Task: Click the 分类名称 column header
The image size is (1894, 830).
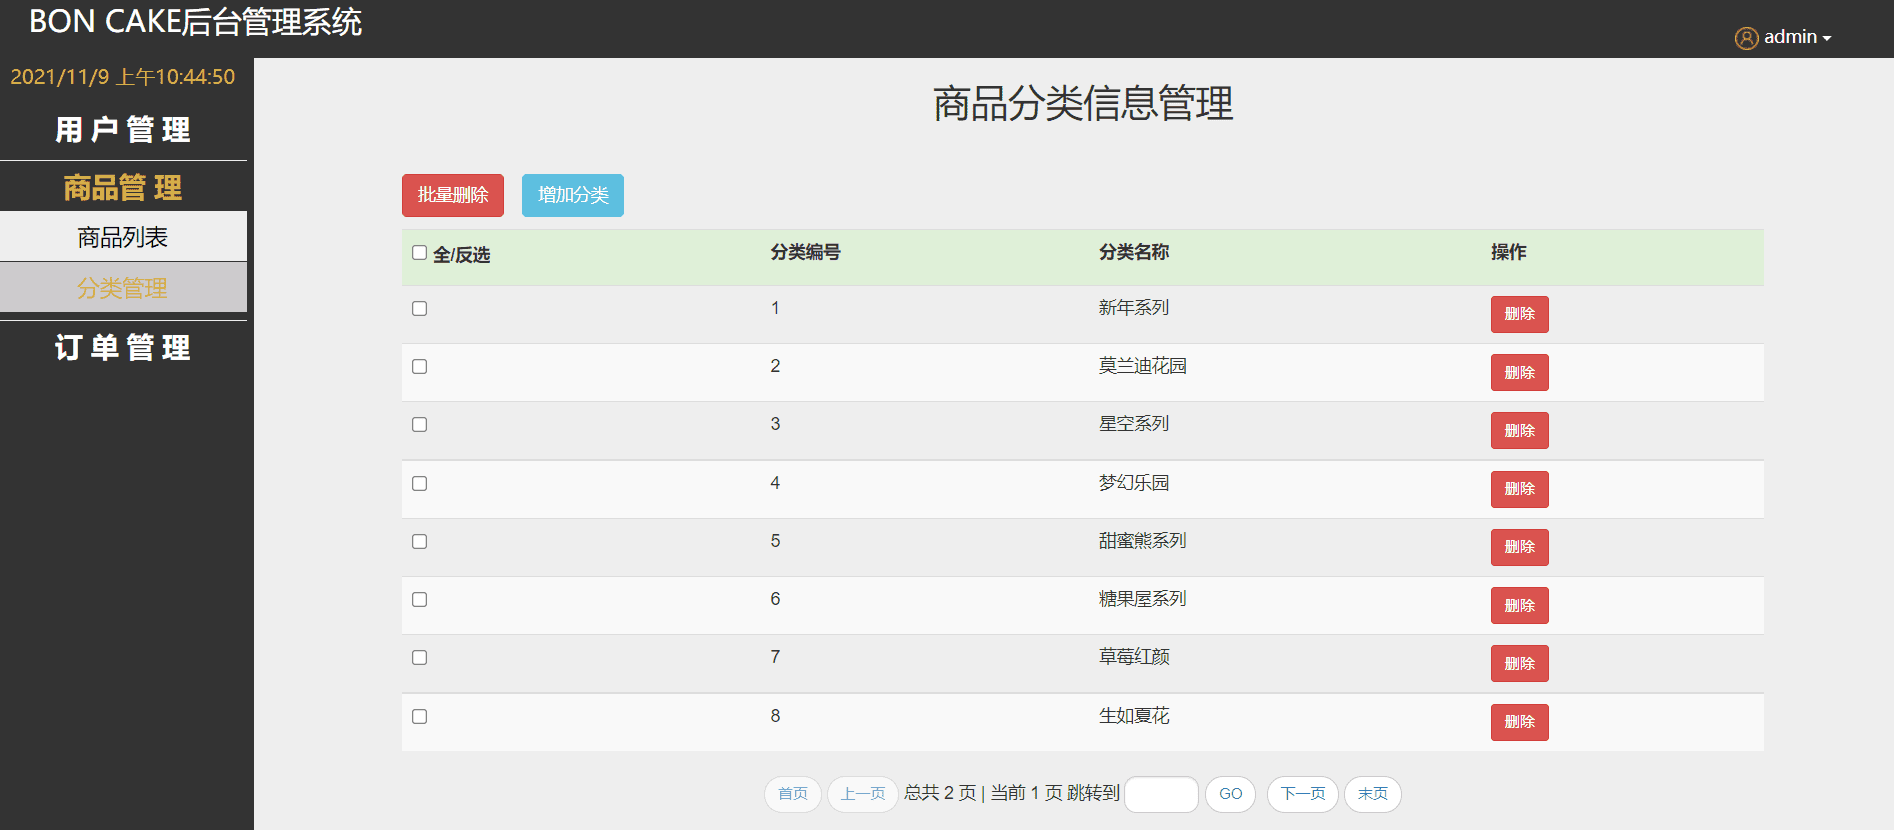Action: coord(1134,252)
